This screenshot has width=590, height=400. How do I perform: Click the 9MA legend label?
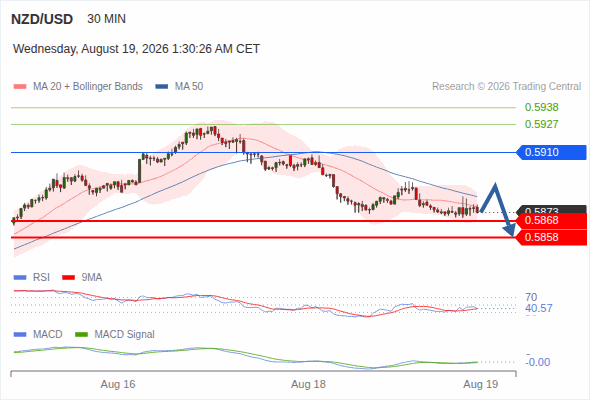point(92,278)
